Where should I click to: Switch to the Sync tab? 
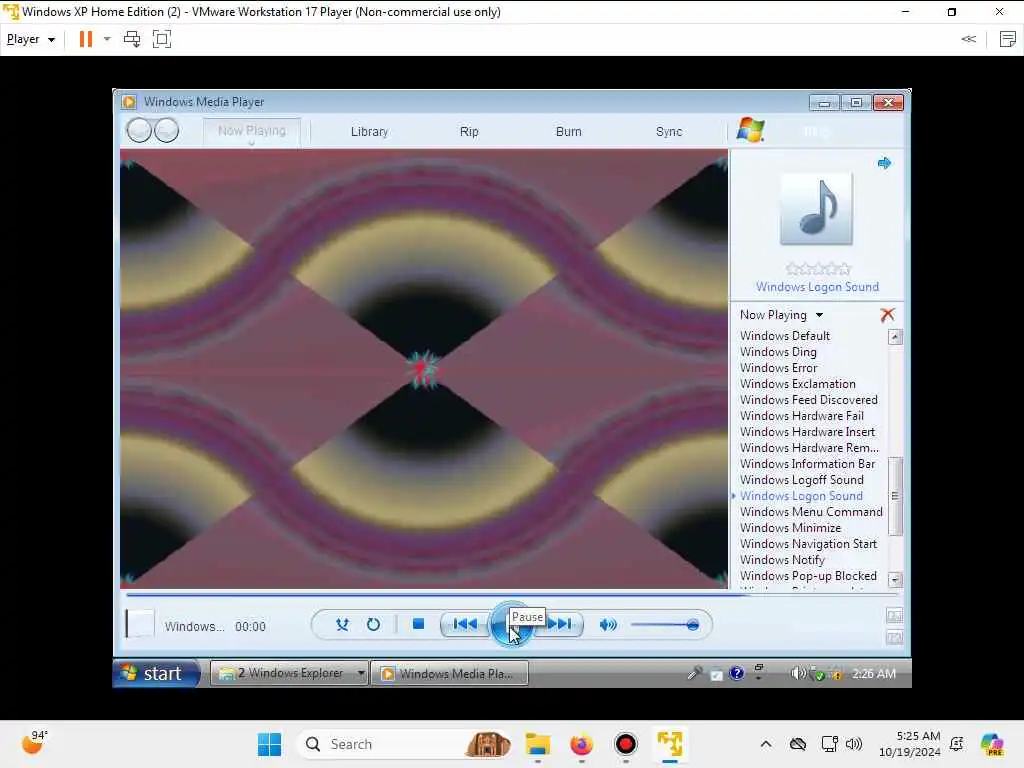[669, 131]
